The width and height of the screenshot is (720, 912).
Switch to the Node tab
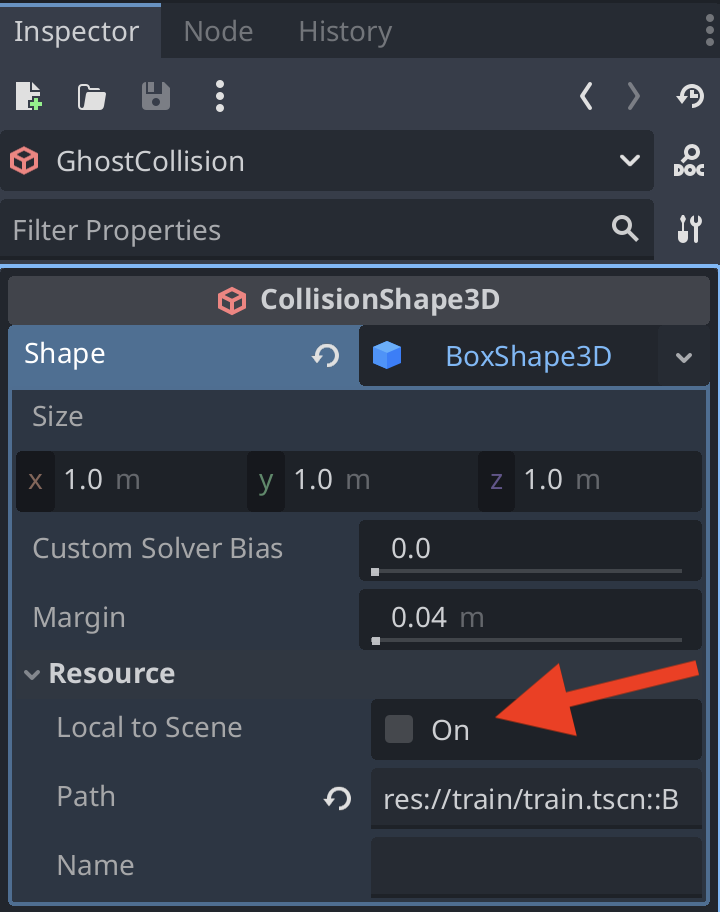coord(218,32)
